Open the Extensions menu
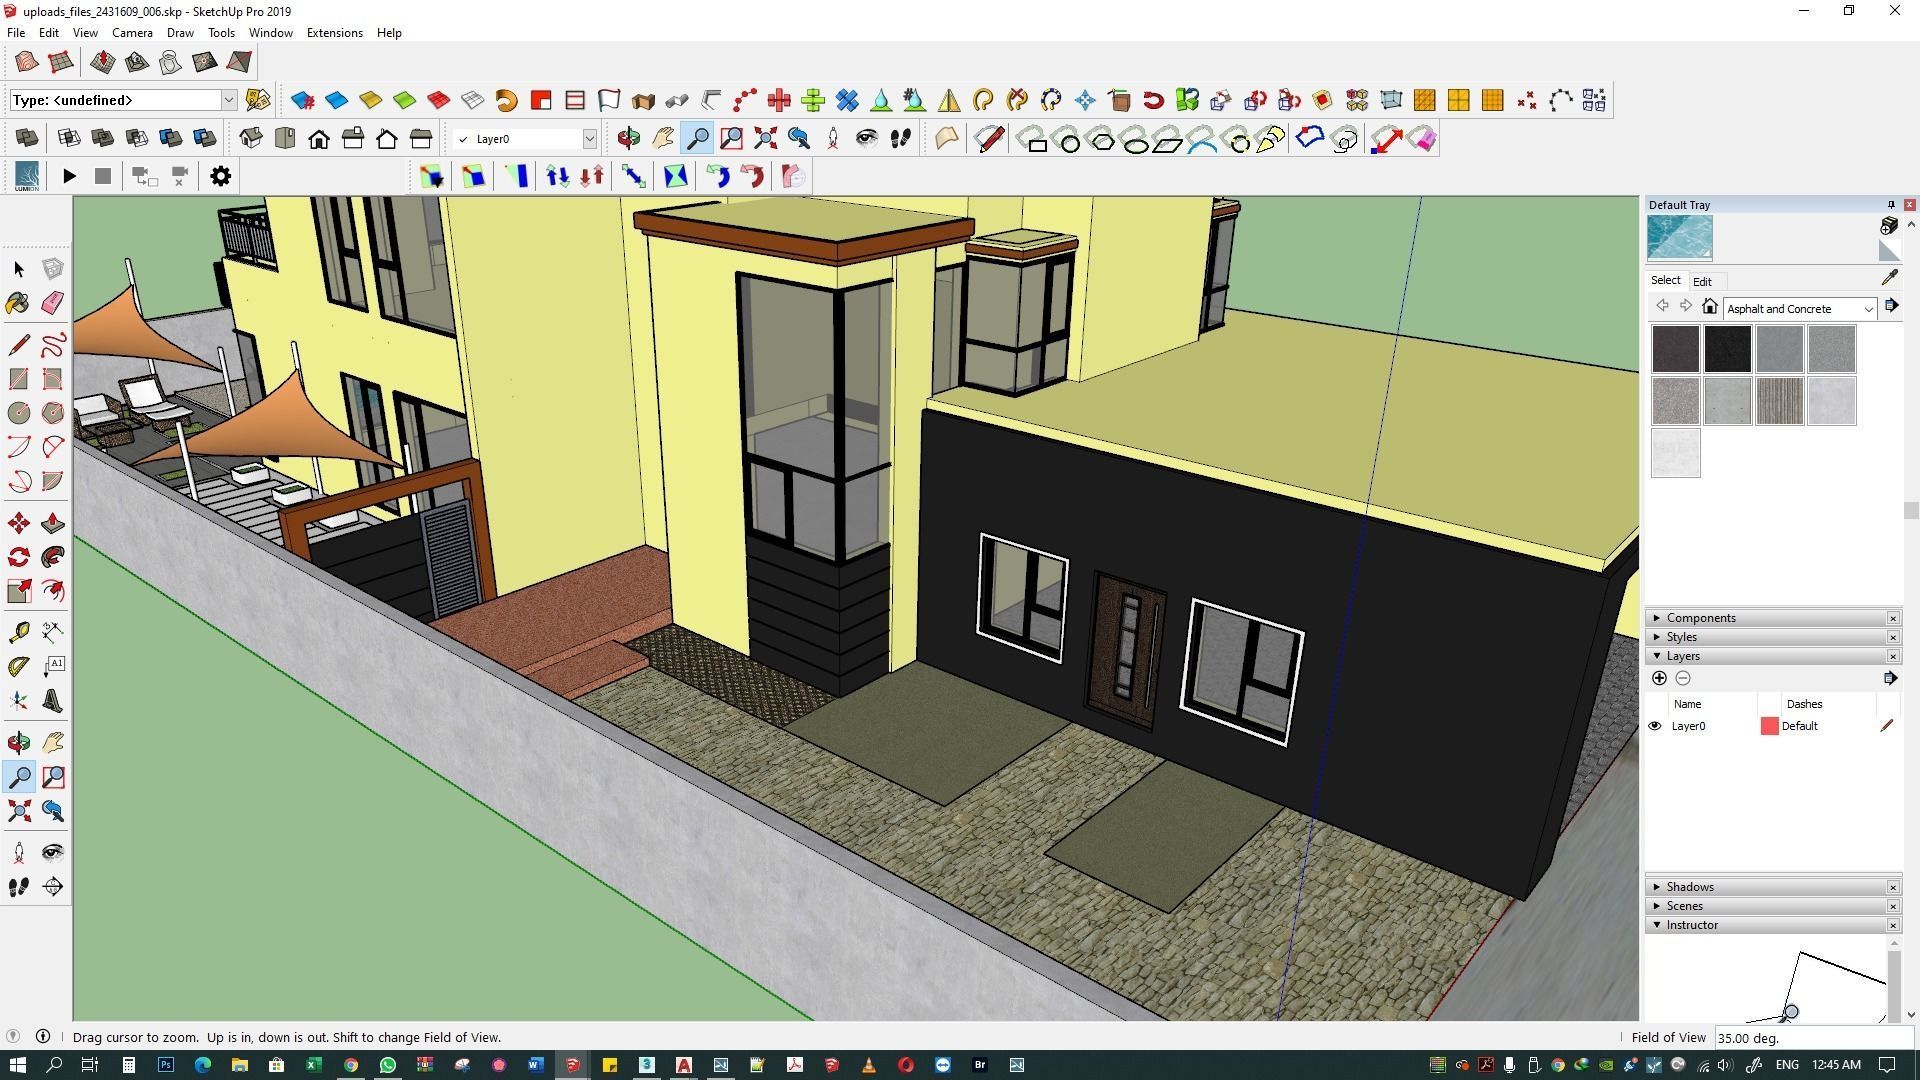Image resolution: width=1920 pixels, height=1080 pixels. coord(334,33)
